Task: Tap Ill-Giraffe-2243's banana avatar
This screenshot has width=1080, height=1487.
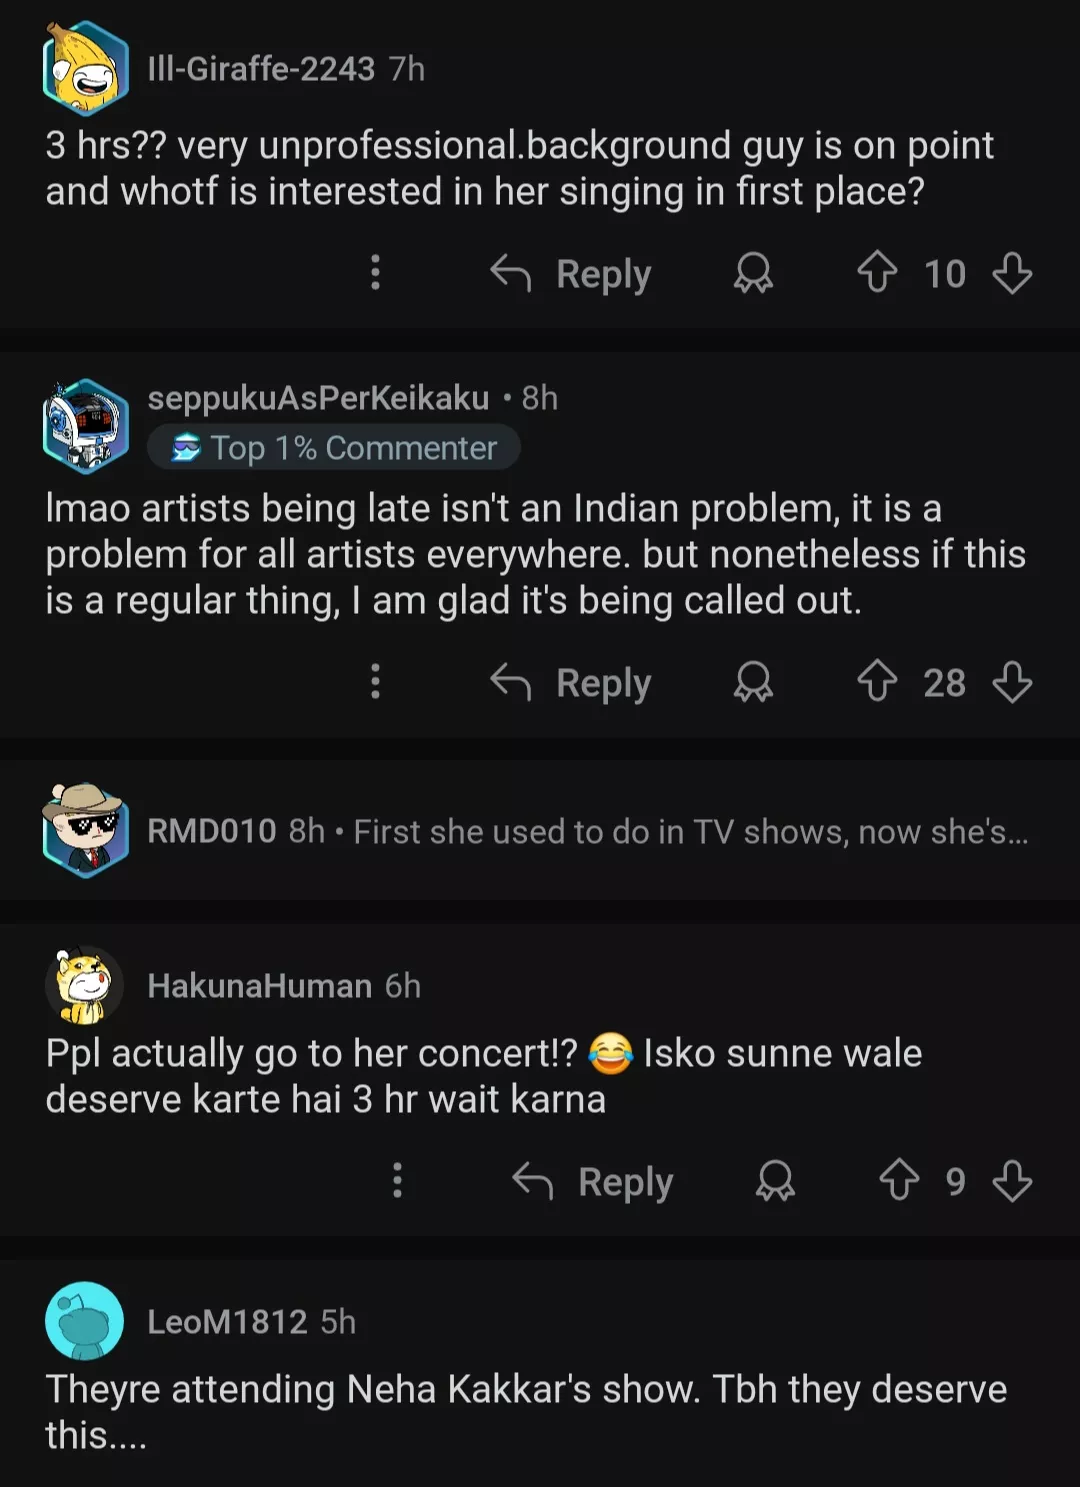Action: coord(86,68)
